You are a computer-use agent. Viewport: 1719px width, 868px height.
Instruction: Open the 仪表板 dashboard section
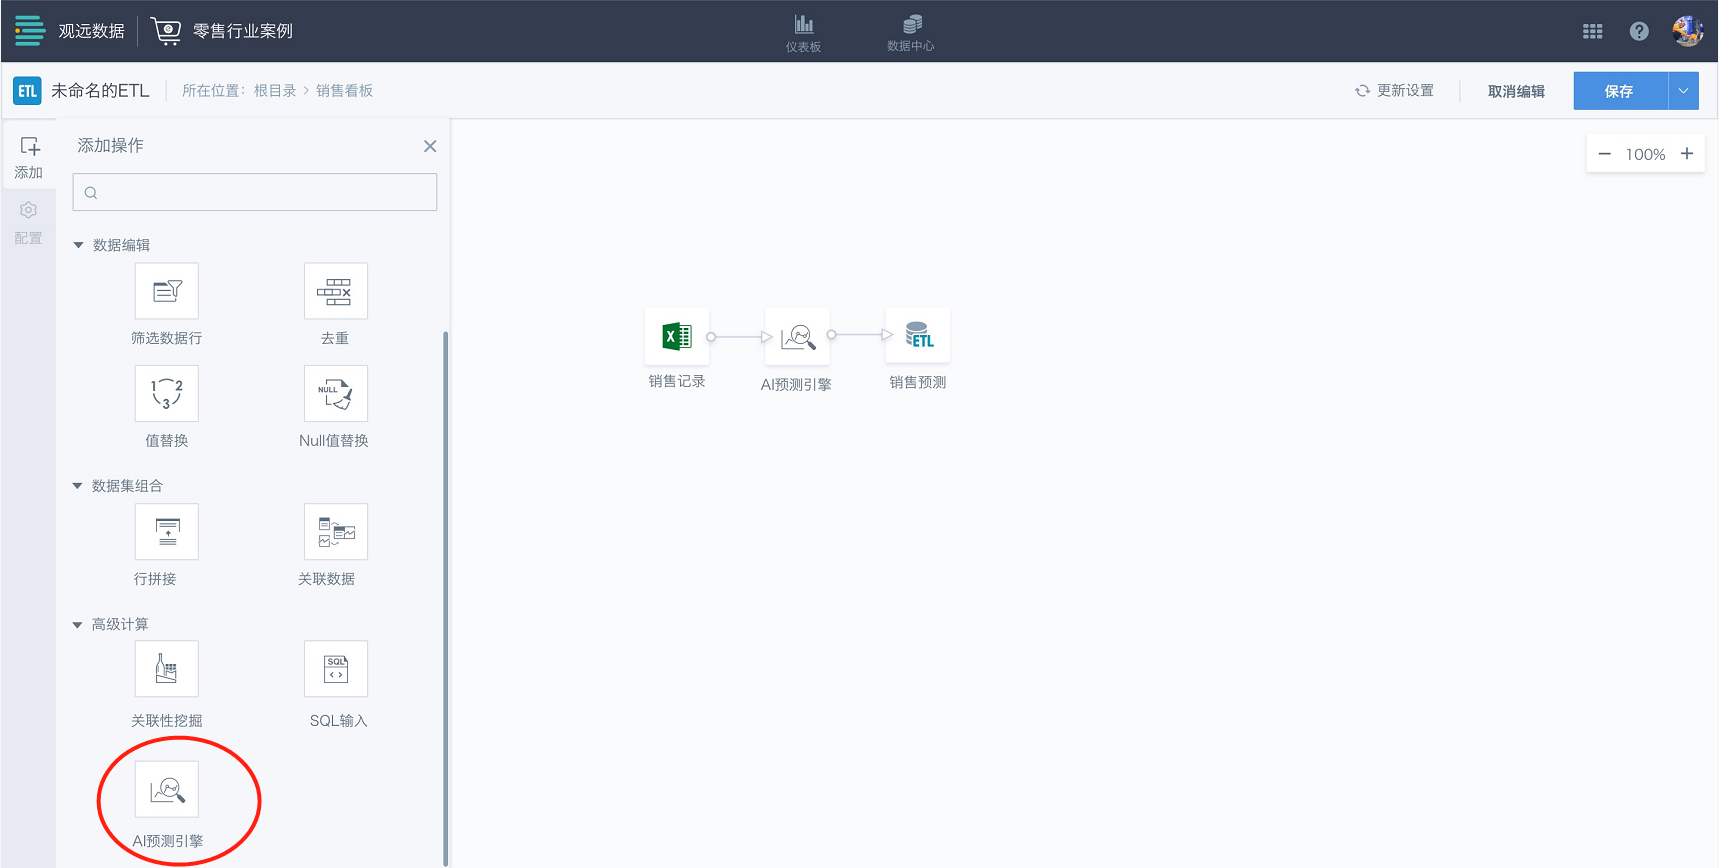[x=803, y=33]
